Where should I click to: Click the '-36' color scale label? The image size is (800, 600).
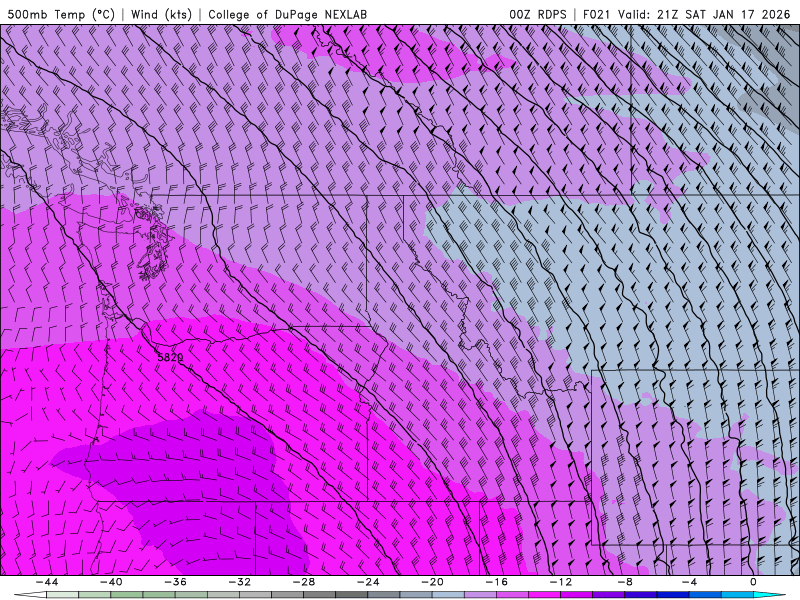(x=175, y=582)
